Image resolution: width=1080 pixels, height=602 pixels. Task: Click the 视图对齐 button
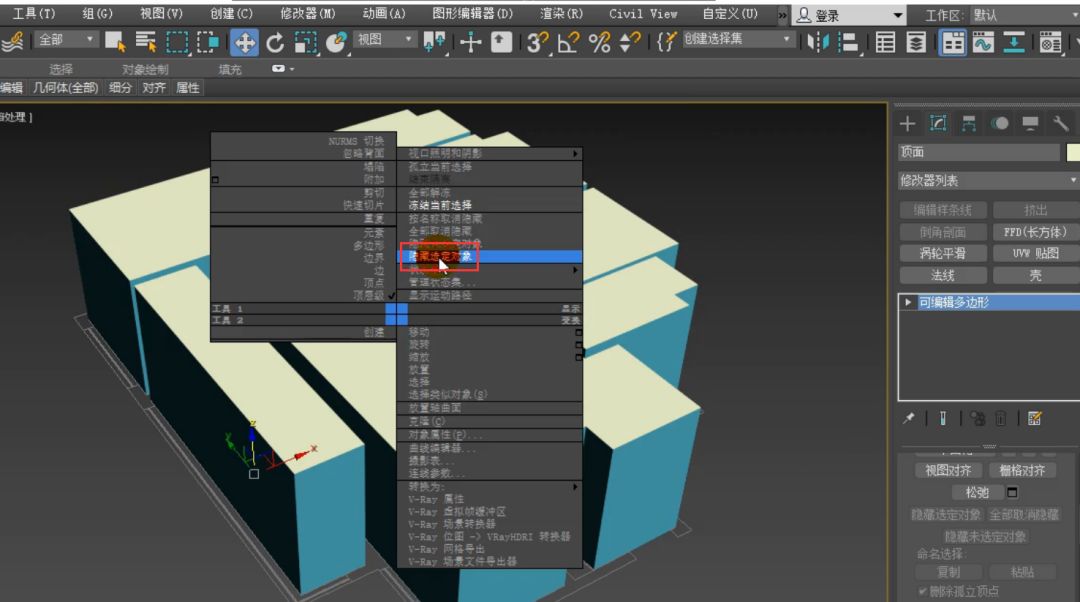click(x=948, y=470)
